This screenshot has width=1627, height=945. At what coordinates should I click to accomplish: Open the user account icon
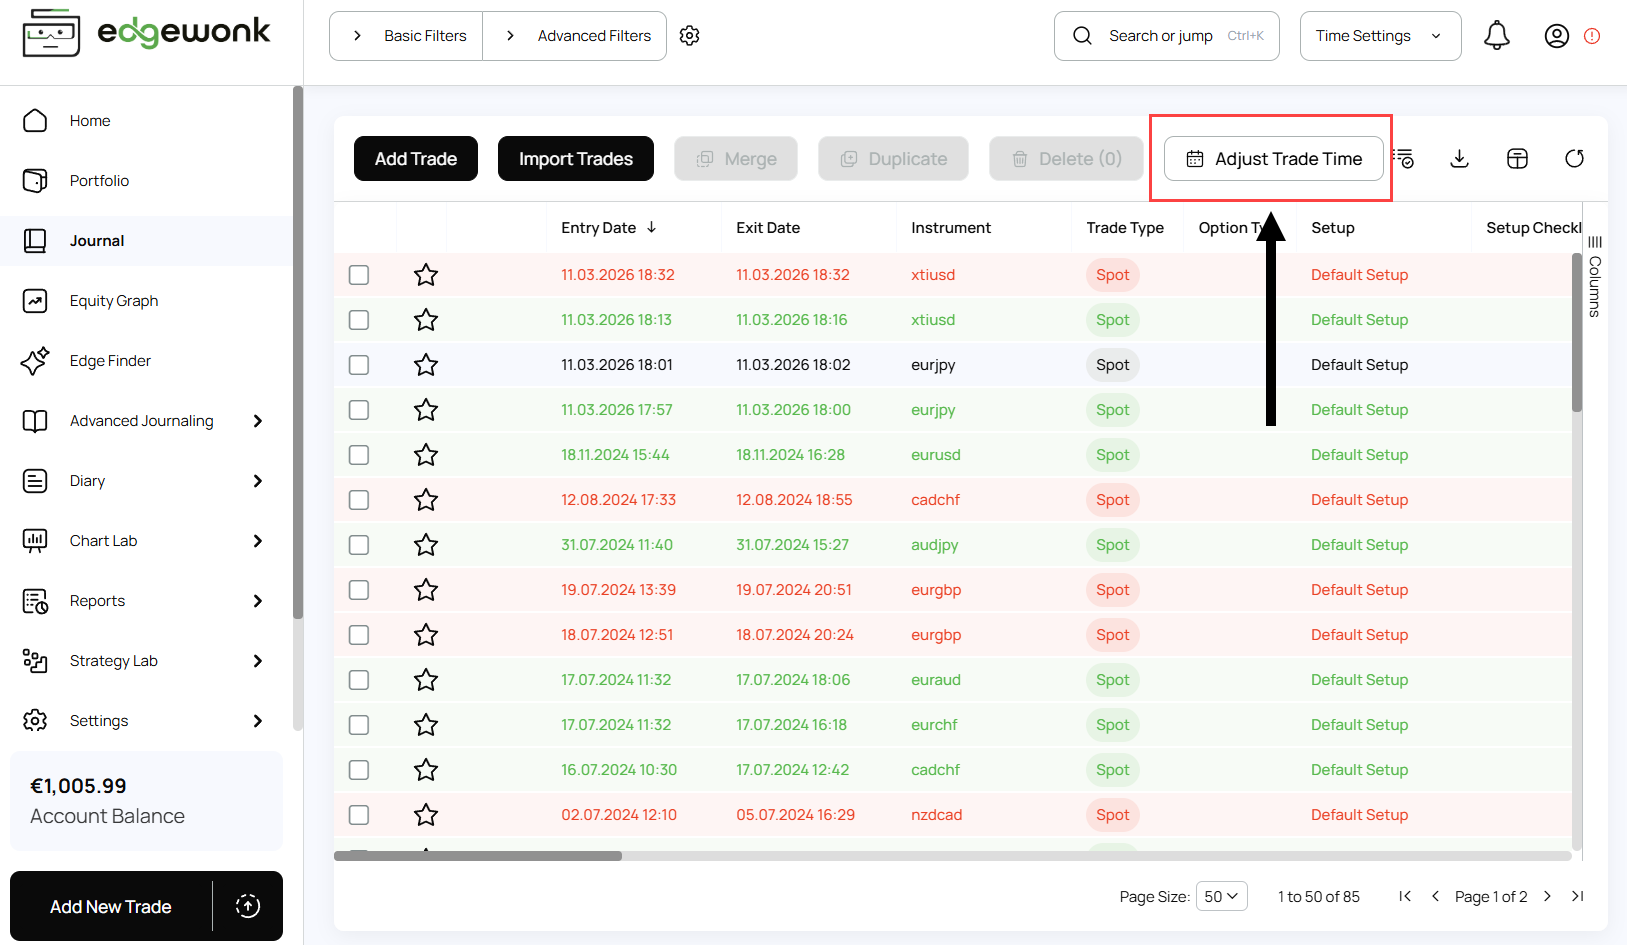click(x=1556, y=35)
